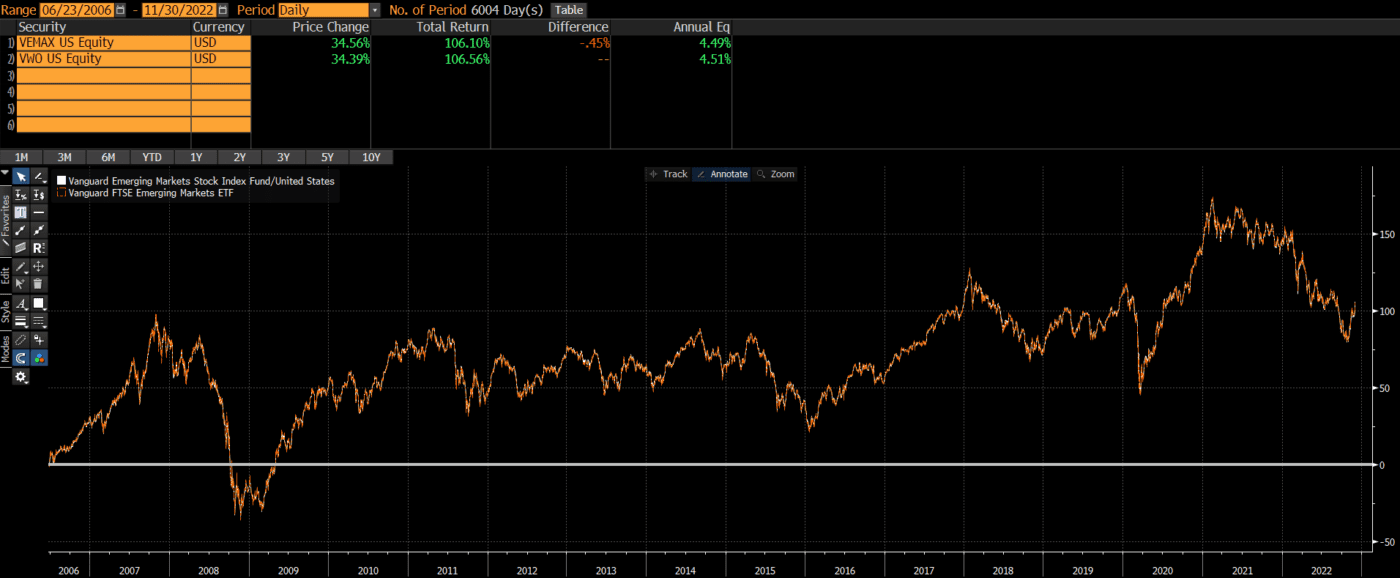Open the Period Daily dropdown
The width and height of the screenshot is (1400, 578).
[x=375, y=10]
